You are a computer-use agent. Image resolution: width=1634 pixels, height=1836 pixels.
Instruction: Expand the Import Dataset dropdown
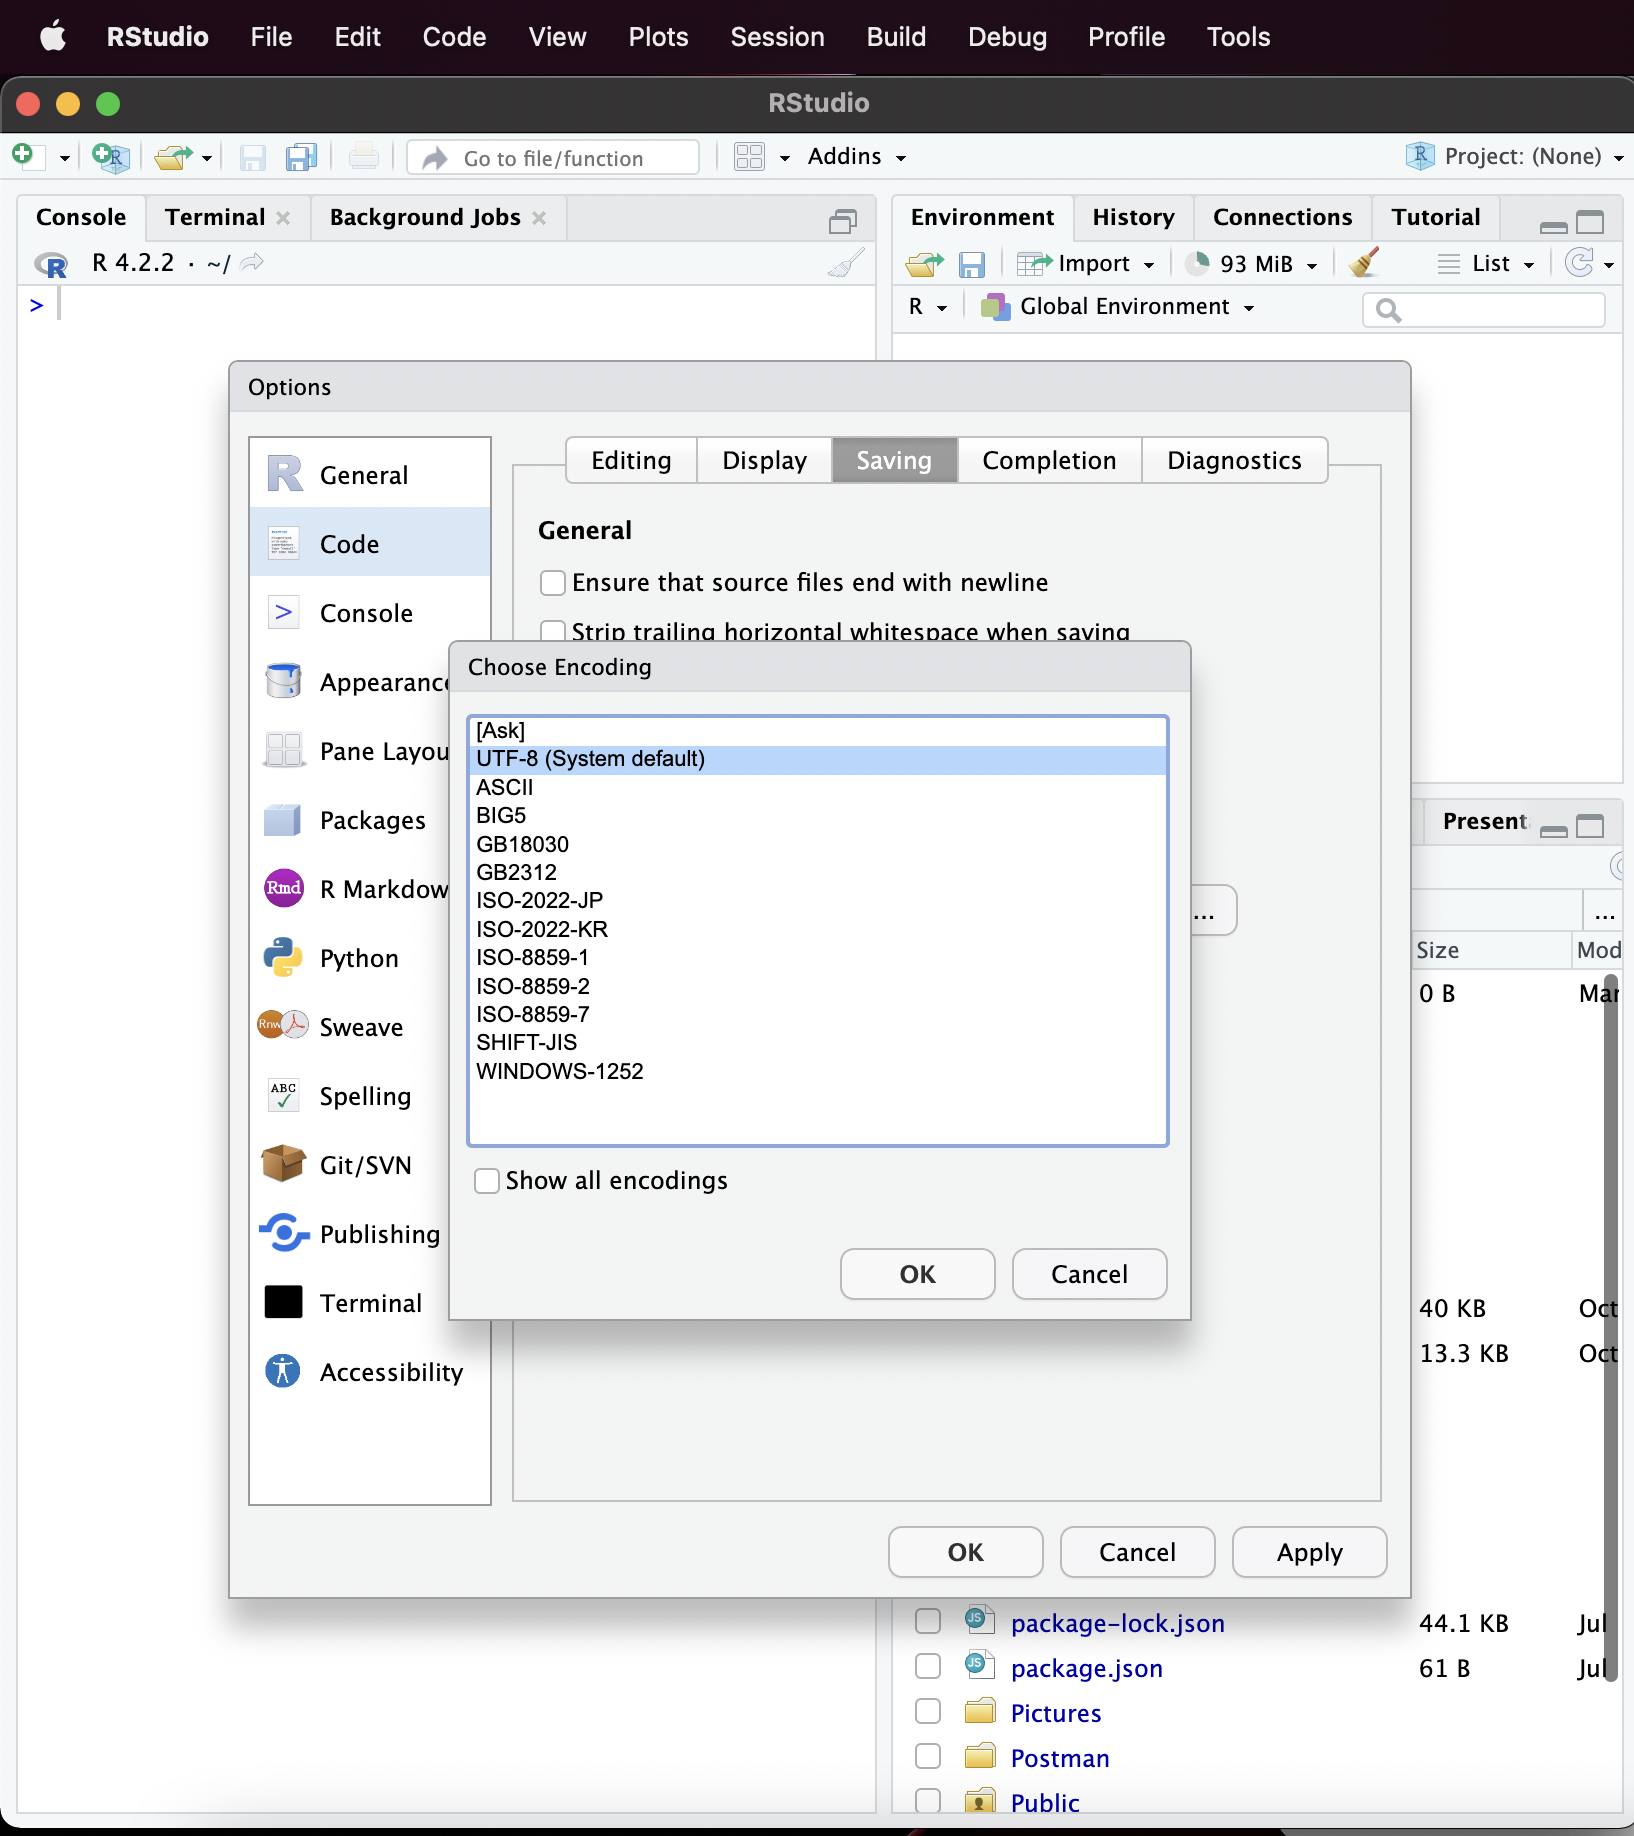pos(1086,264)
